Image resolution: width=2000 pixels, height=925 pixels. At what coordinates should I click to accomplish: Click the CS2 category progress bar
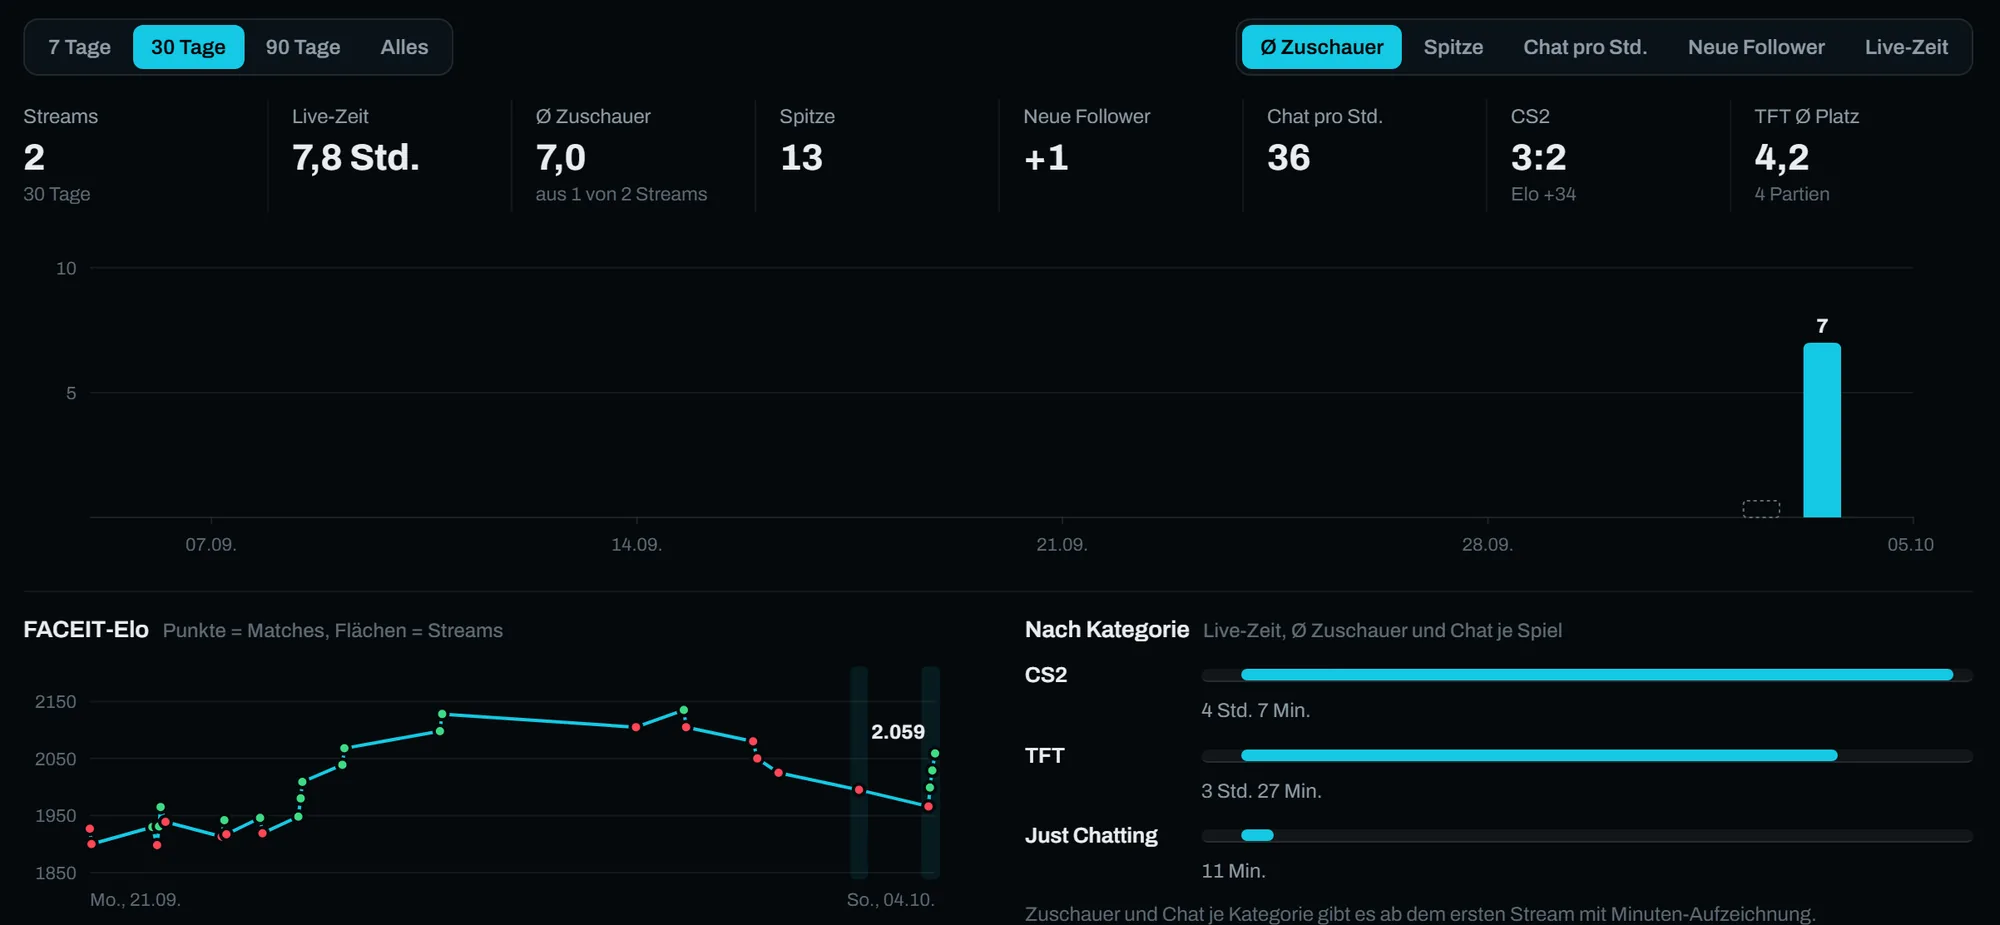click(1587, 675)
